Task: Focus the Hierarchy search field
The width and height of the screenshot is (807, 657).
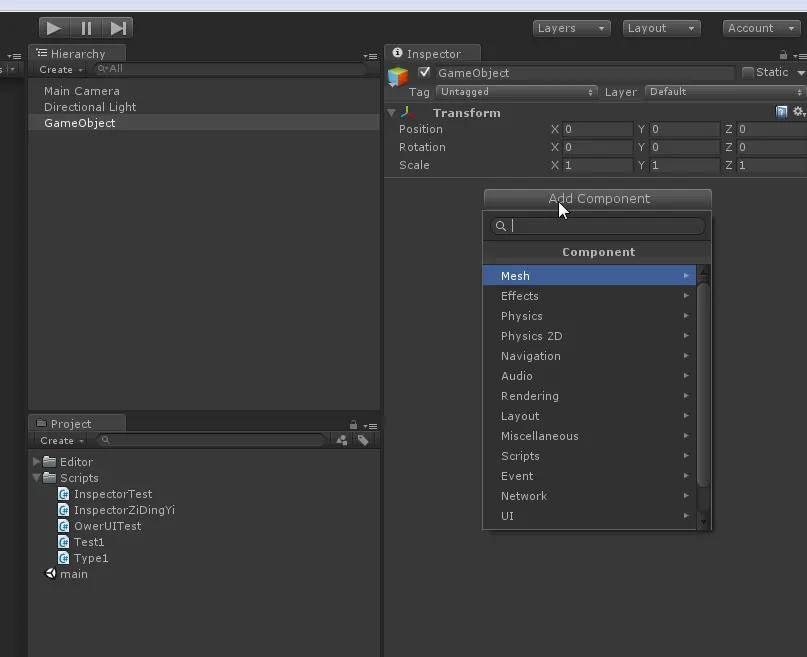Action: coord(230,69)
